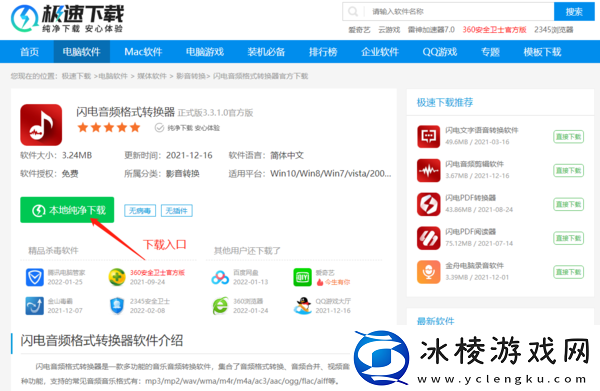Click the 闪电PDF阅读器 title link
Screen dimensions: 600x391
coord(470,232)
